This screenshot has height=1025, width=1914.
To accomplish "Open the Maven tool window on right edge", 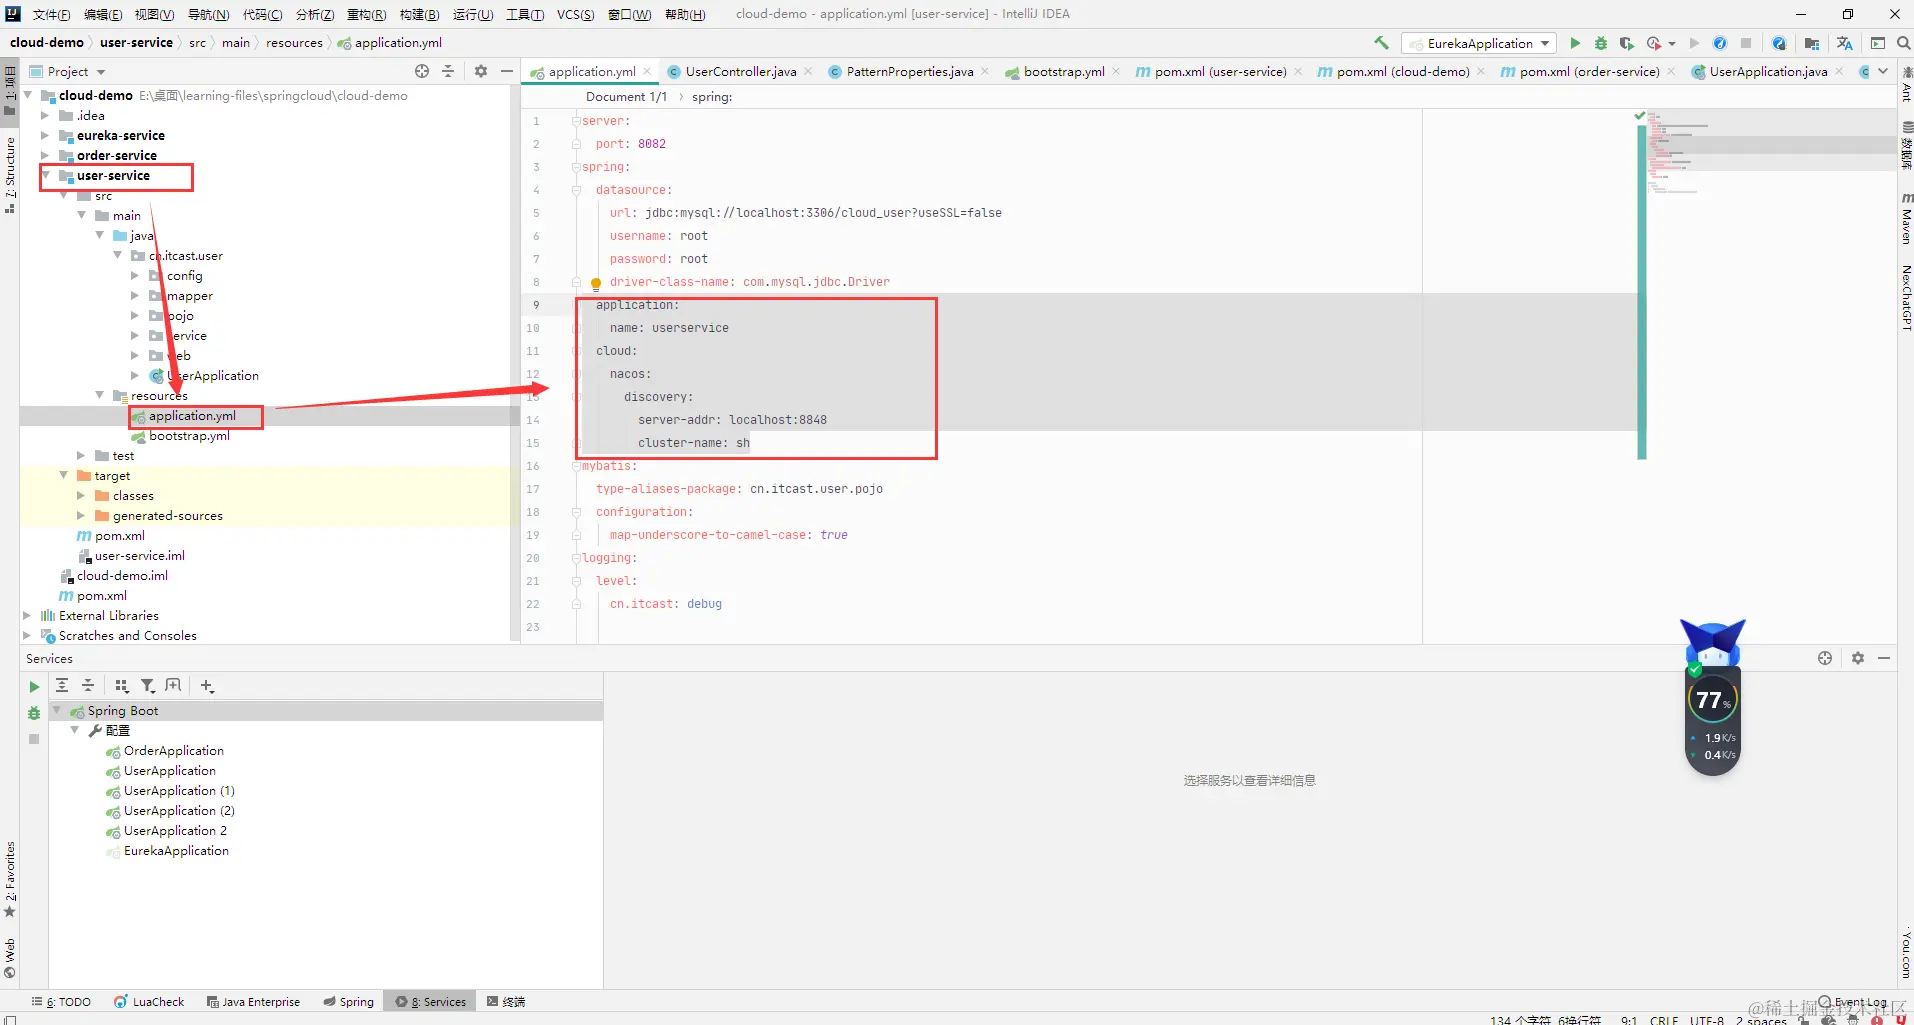I will click(1906, 218).
